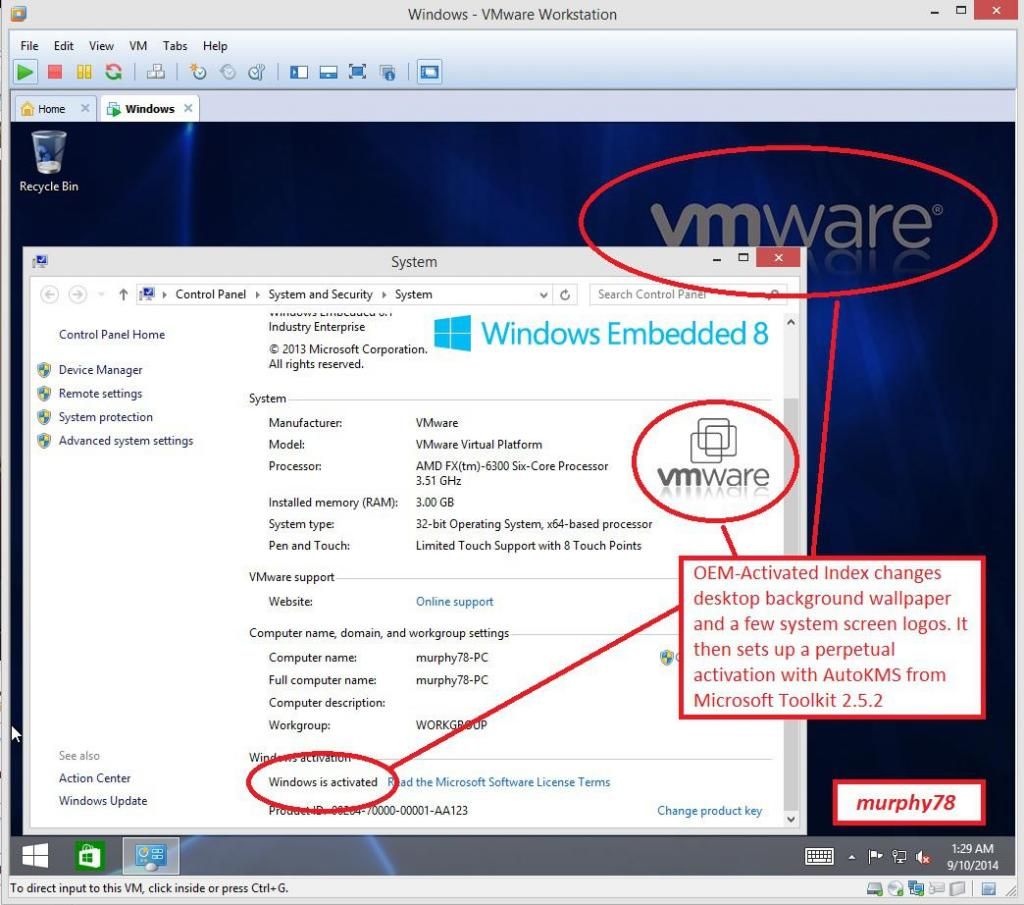This screenshot has height=905, width=1024.
Task: Click the green Power On play button
Action: (25, 72)
